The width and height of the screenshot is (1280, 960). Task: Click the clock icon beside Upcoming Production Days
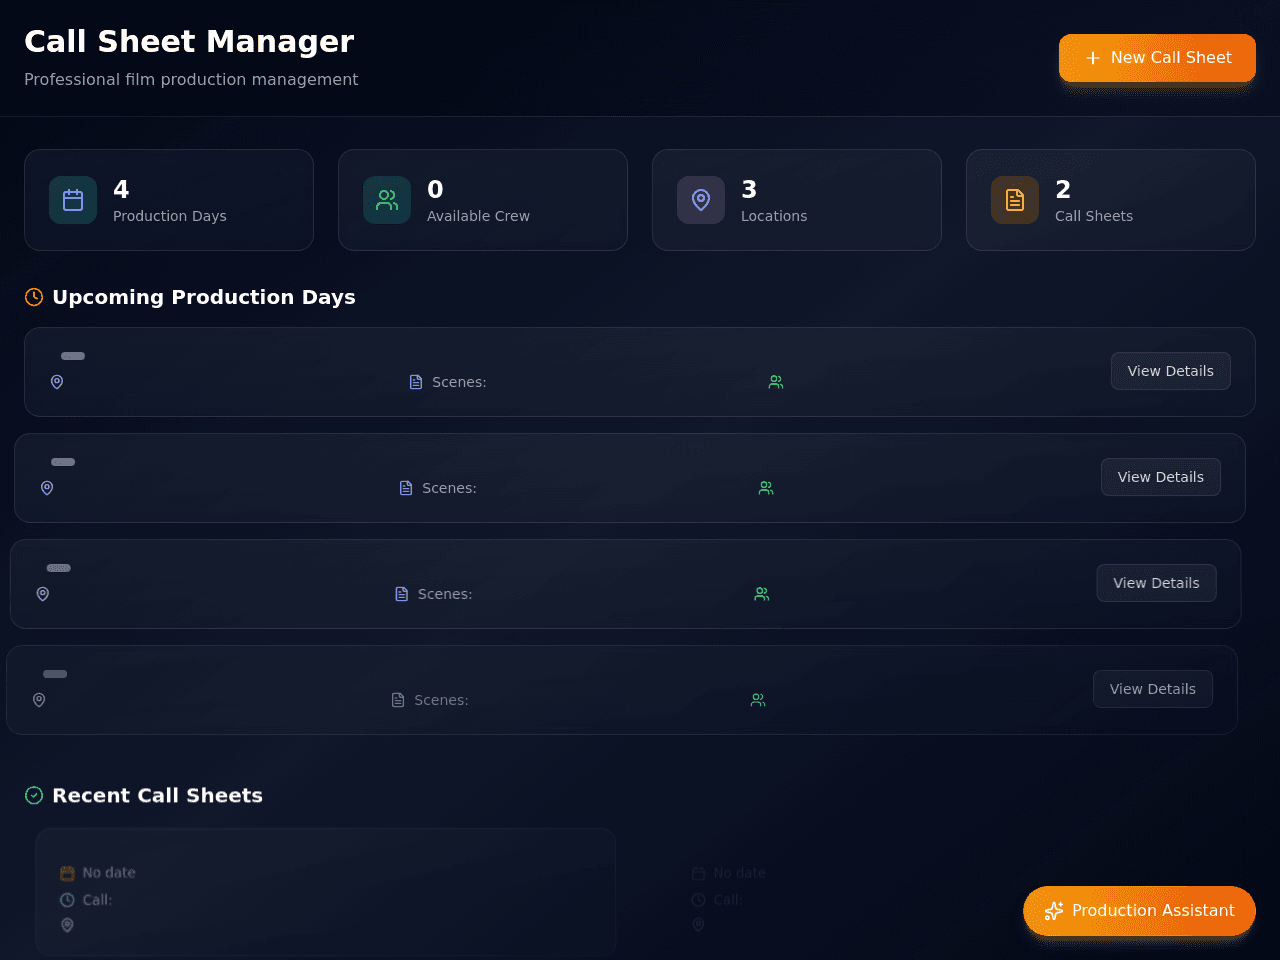(34, 297)
